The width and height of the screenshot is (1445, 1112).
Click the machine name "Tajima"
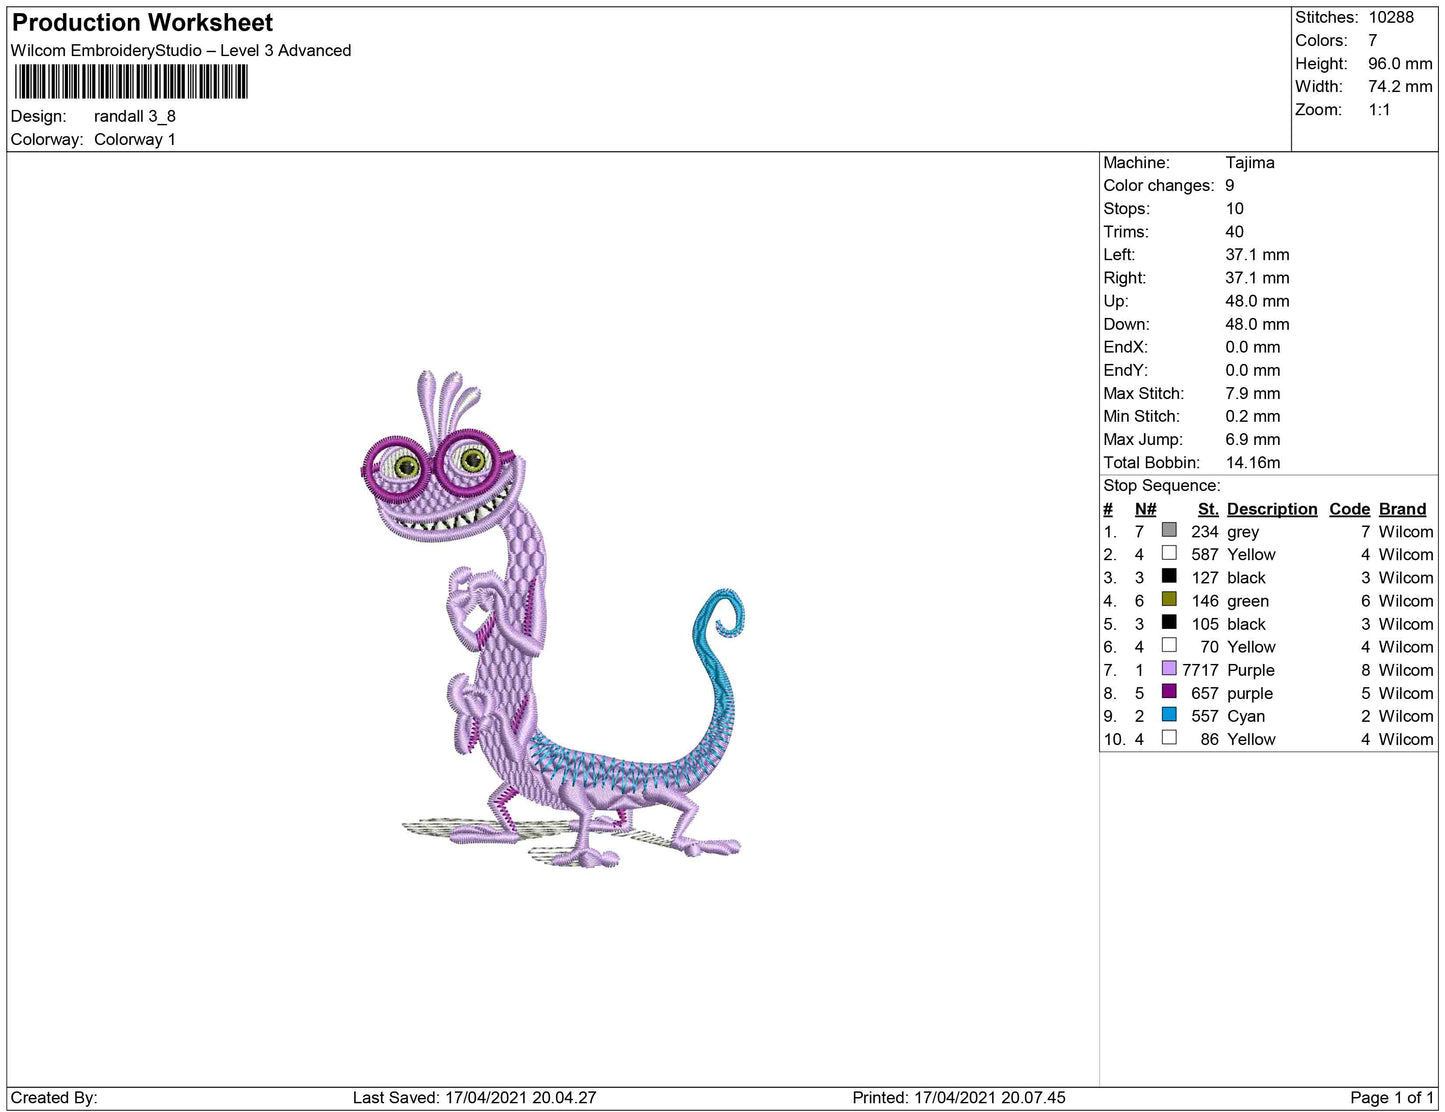(x=1250, y=162)
